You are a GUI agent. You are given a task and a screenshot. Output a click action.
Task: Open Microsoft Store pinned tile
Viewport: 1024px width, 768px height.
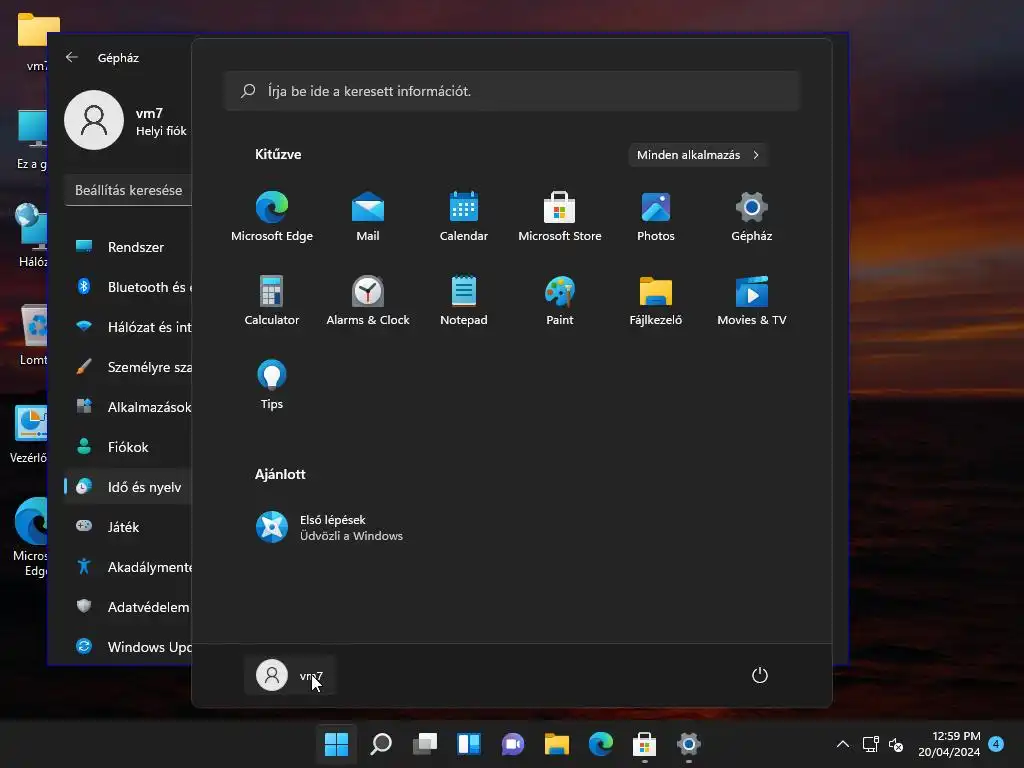coord(560,217)
